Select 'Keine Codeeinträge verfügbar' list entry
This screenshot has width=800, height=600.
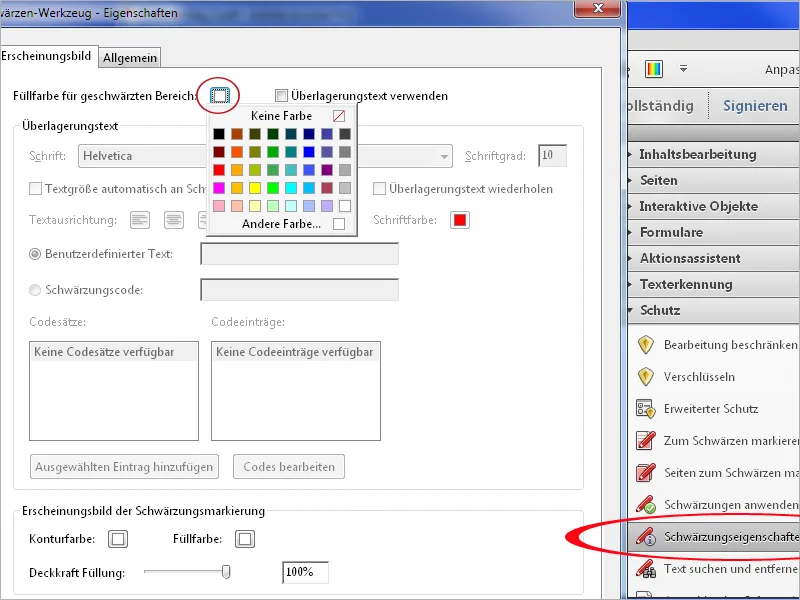(295, 352)
